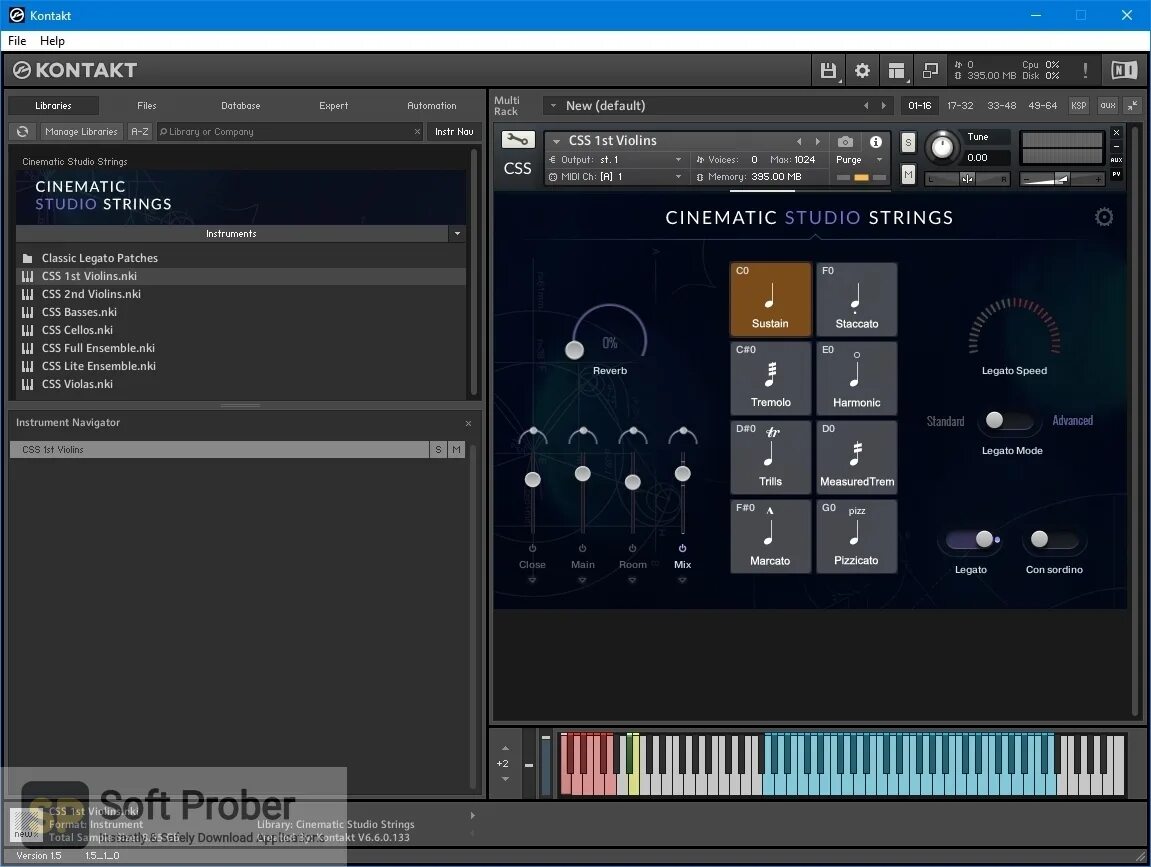Solo the instrument with S button in header
Screen dimensions: 1151x867
pyautogui.click(x=908, y=142)
